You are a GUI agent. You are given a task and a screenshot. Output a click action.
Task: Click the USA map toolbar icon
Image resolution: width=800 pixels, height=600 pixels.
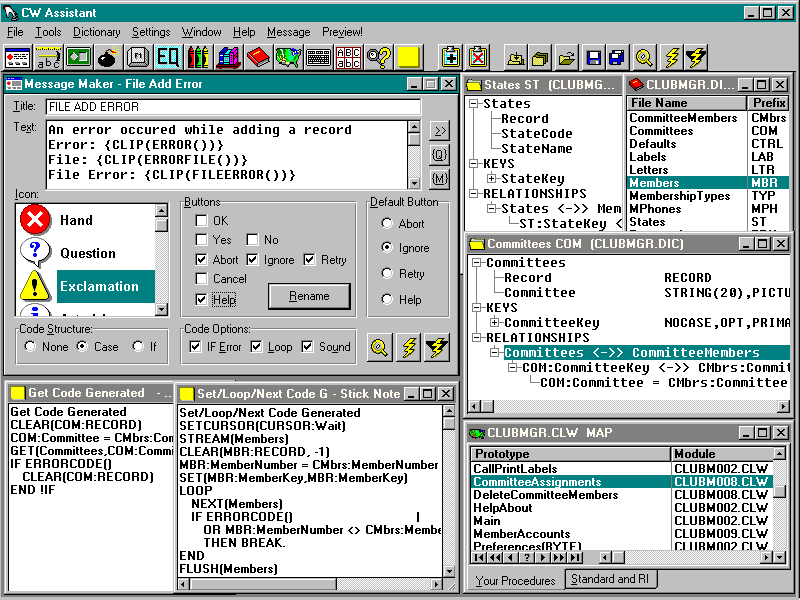[288, 57]
